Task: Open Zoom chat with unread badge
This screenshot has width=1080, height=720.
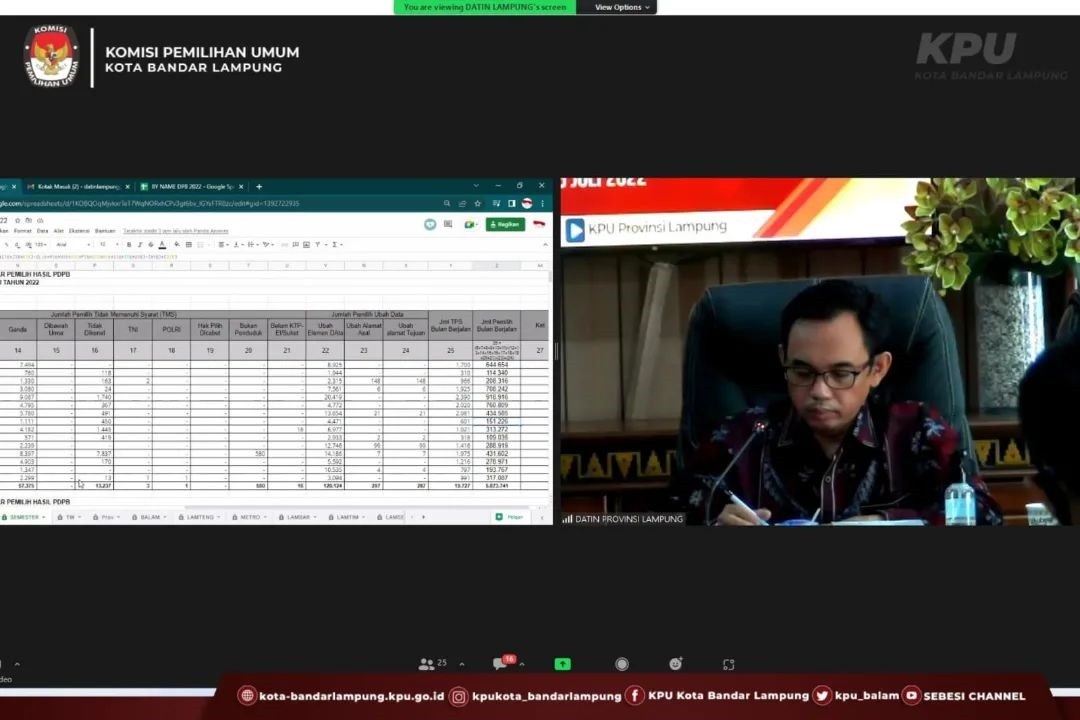Action: tap(499, 664)
